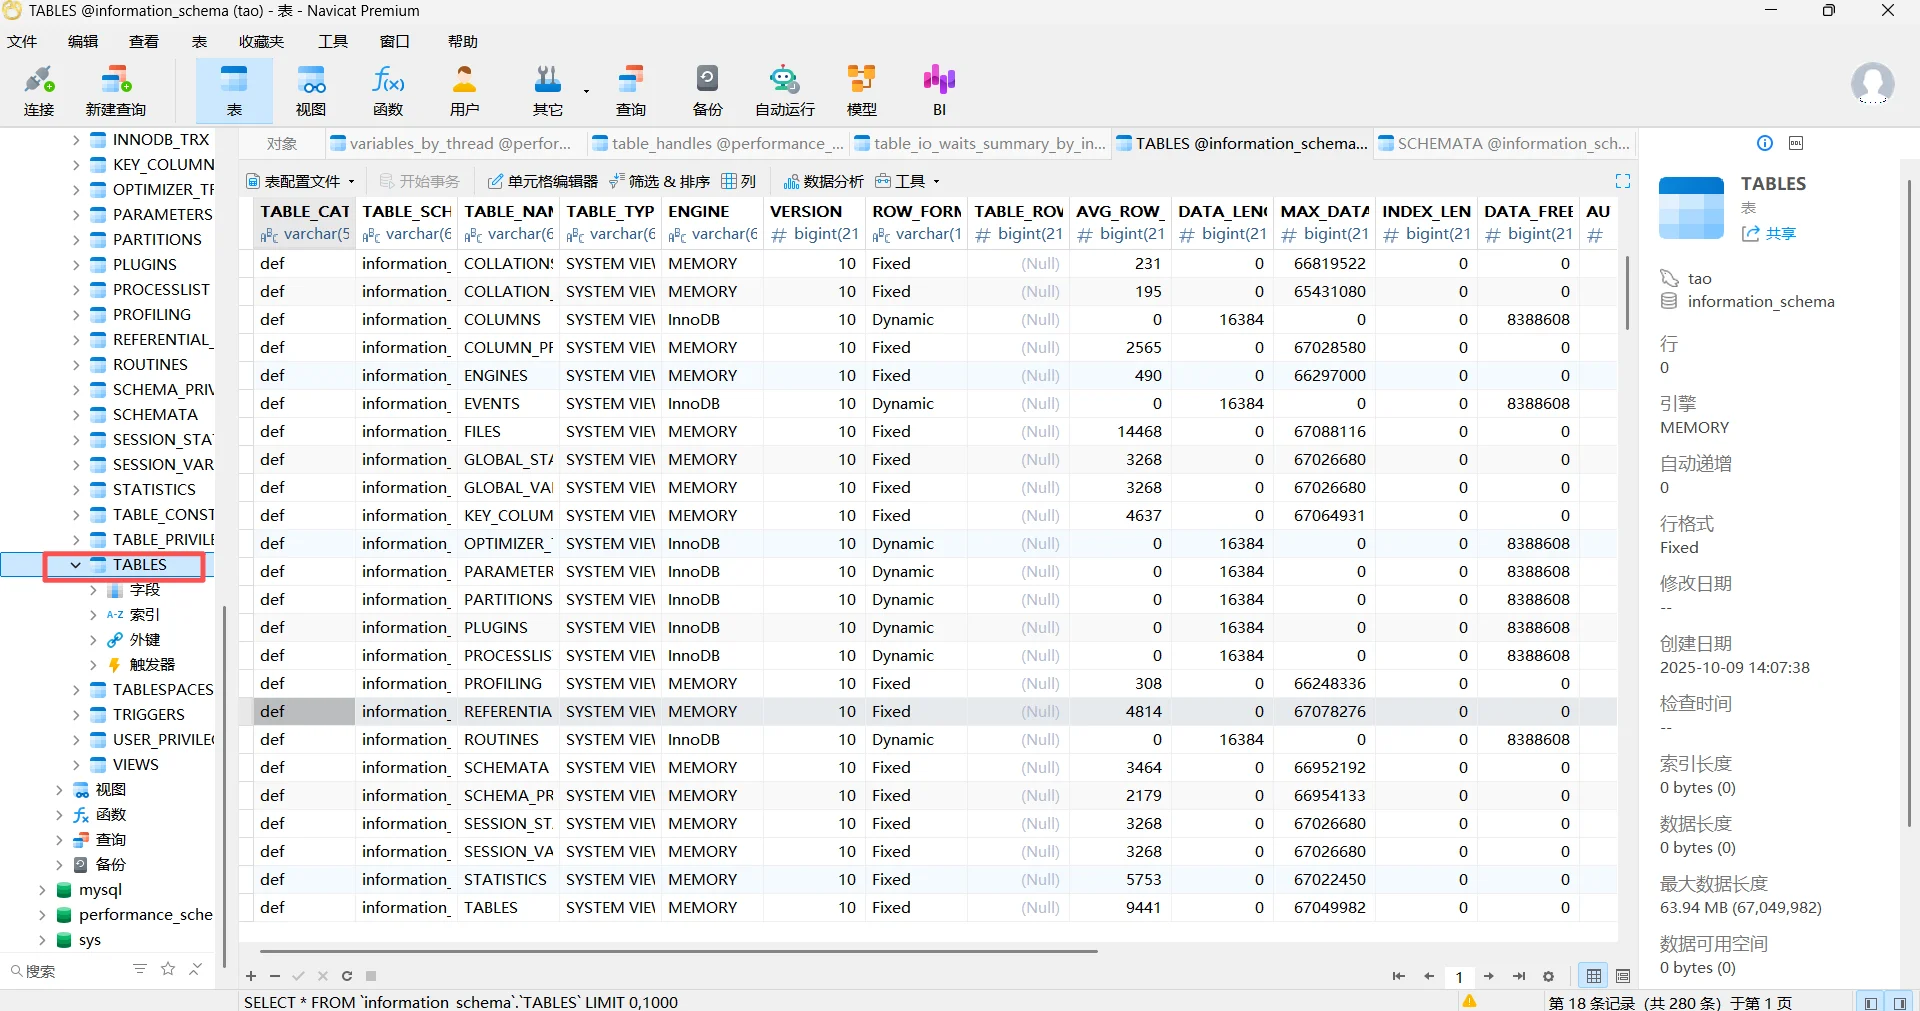
Task: Open the BI toolbar icon
Action: pos(939,90)
